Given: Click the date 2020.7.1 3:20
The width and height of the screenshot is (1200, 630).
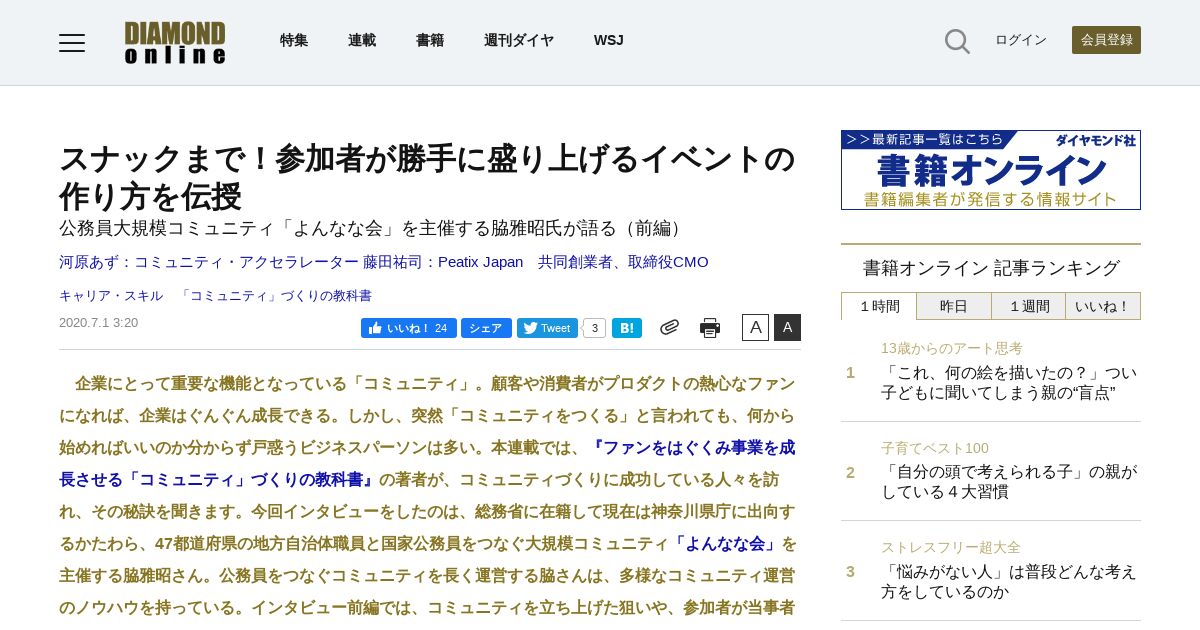Looking at the screenshot, I should pos(99,323).
